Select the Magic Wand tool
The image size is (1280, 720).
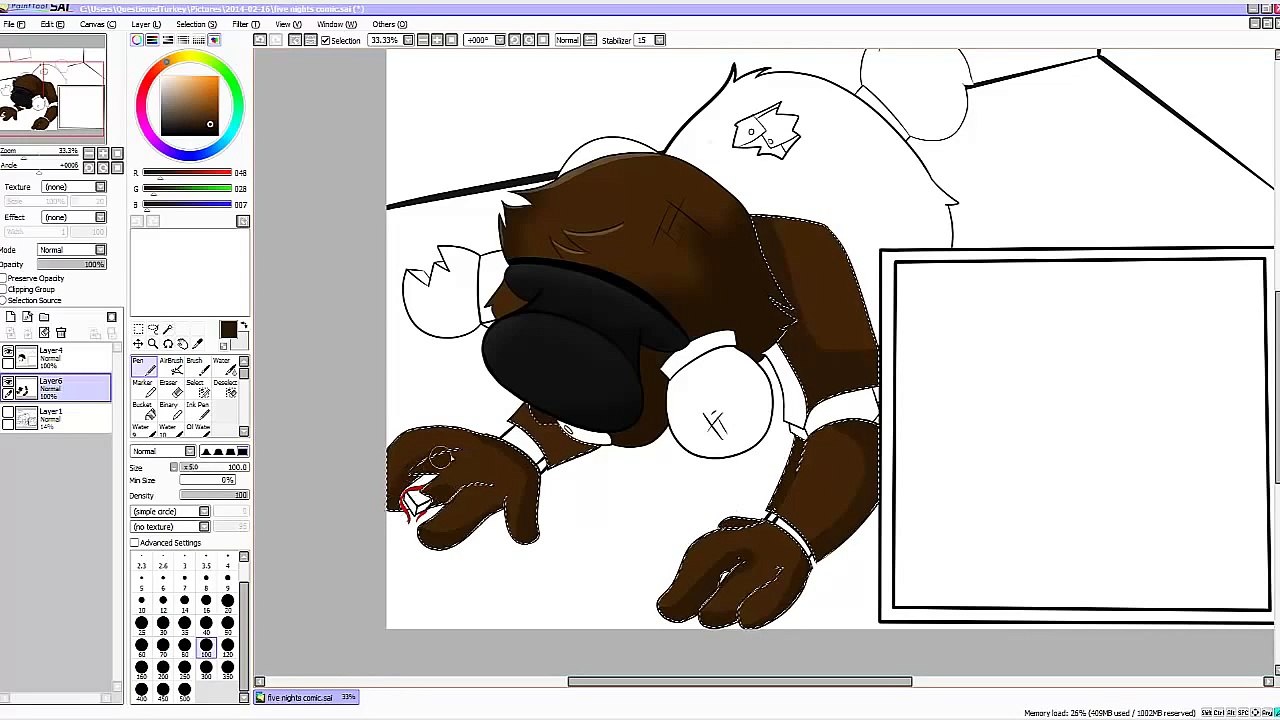[x=168, y=329]
